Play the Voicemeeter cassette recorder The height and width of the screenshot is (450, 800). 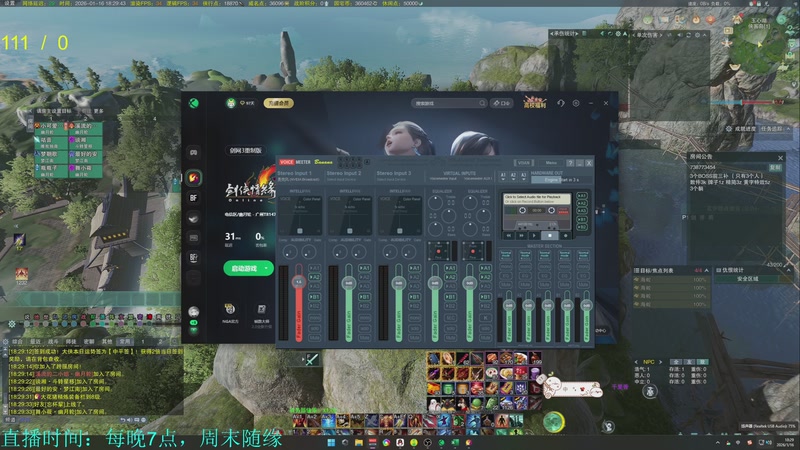coord(534,236)
